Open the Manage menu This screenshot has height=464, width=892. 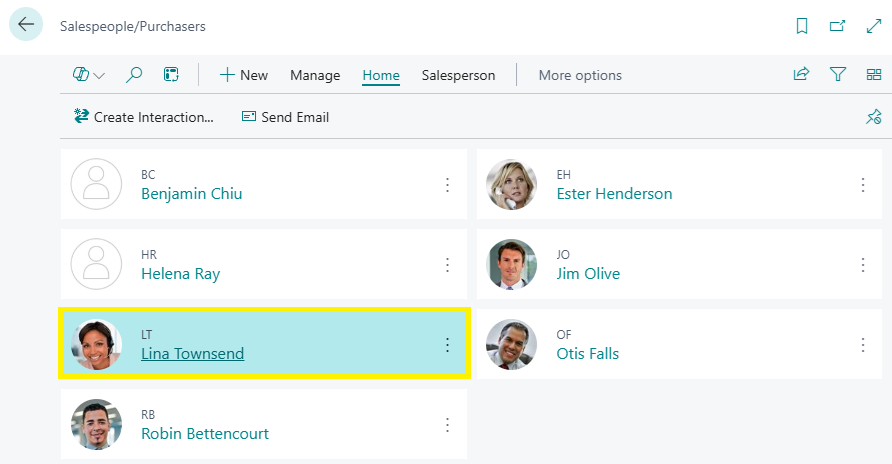(315, 75)
